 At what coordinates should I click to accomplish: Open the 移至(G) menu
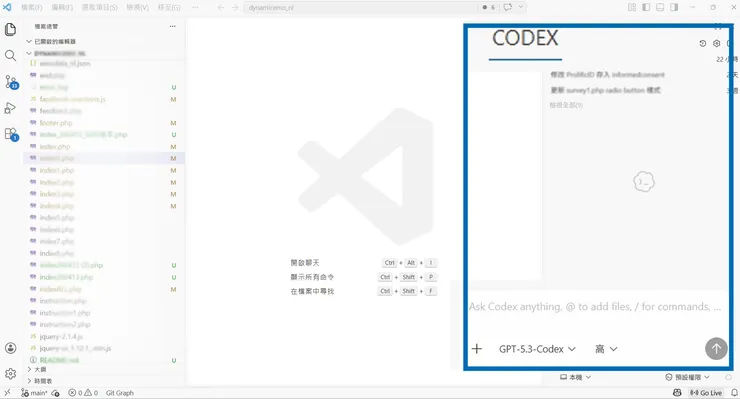tap(169, 8)
